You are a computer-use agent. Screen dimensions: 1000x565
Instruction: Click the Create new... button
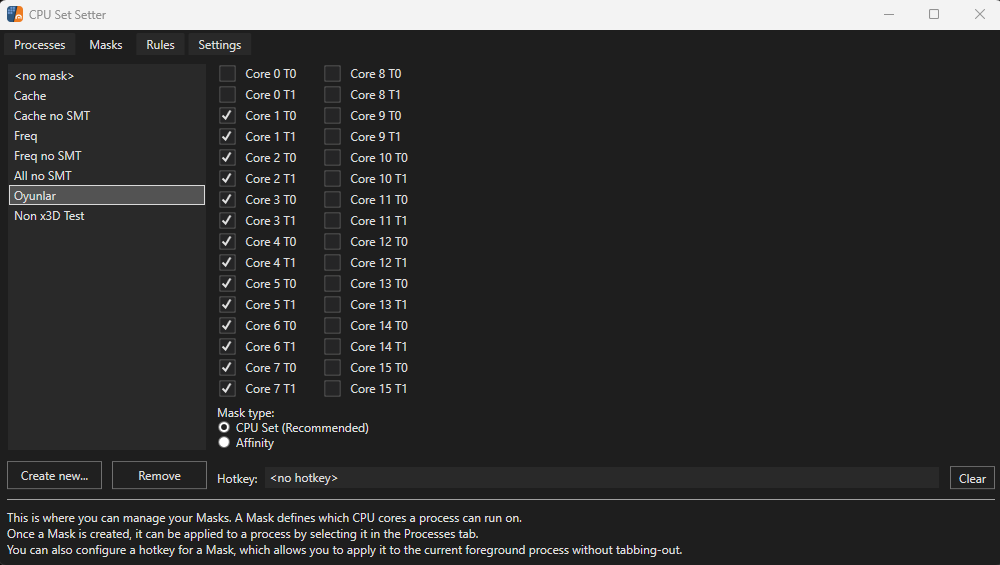click(x=54, y=475)
